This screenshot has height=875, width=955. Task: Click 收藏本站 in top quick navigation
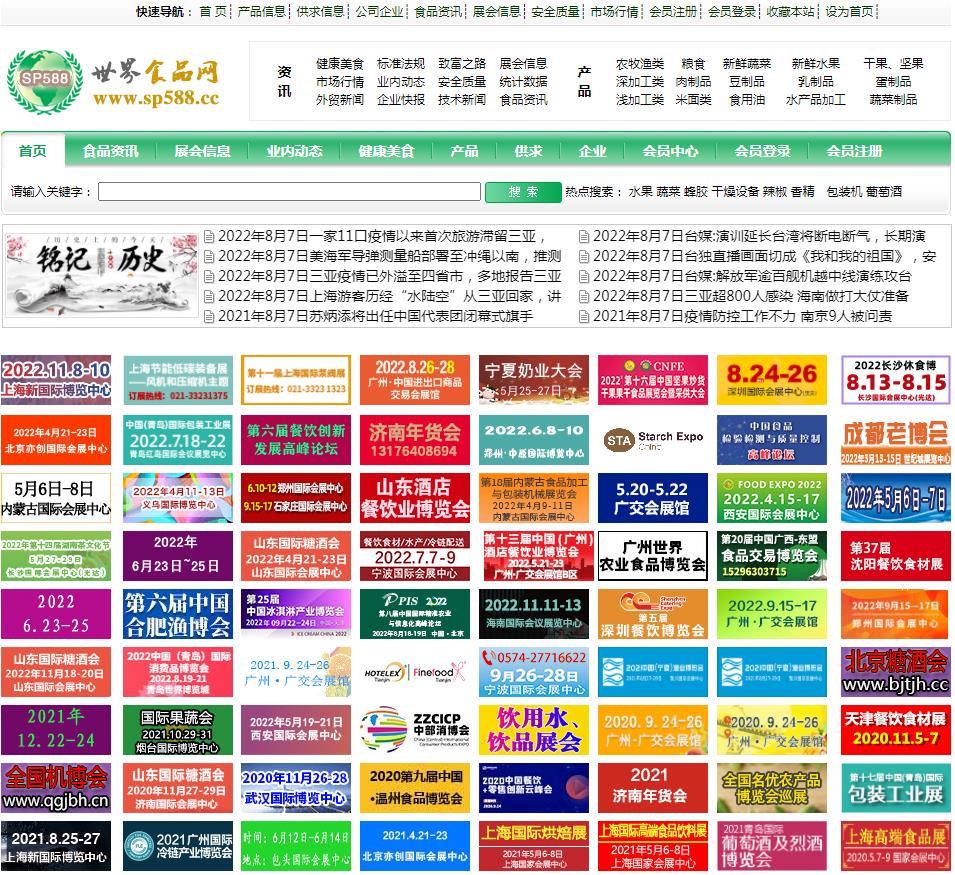791,12
